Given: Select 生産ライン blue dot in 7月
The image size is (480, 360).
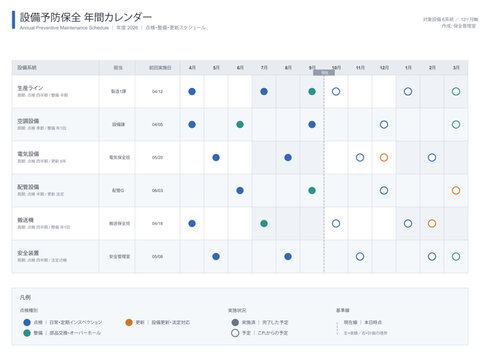Looking at the screenshot, I should [264, 91].
